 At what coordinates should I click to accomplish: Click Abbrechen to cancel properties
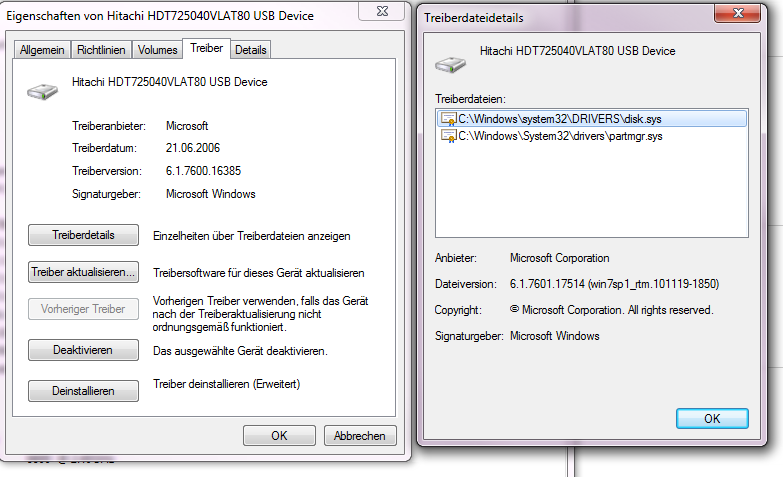[x=360, y=436]
